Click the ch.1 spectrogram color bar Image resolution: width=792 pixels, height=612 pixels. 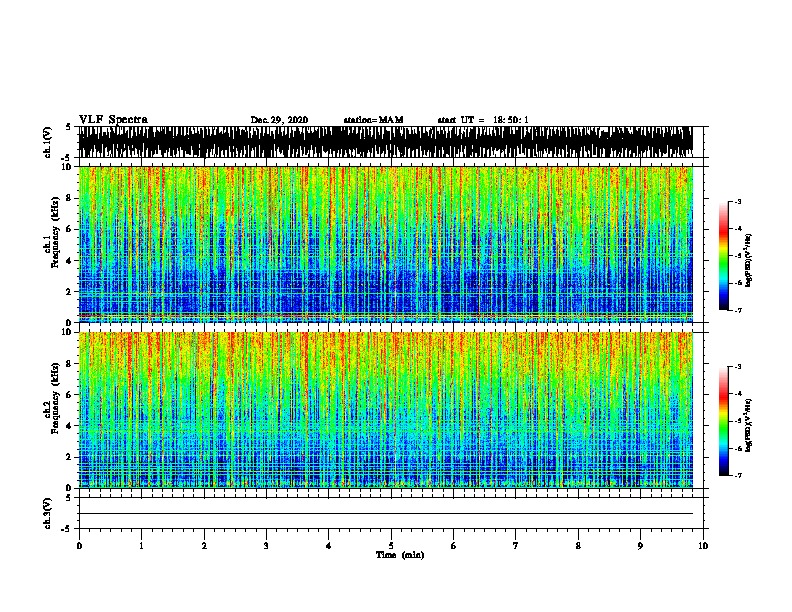pyautogui.click(x=723, y=256)
